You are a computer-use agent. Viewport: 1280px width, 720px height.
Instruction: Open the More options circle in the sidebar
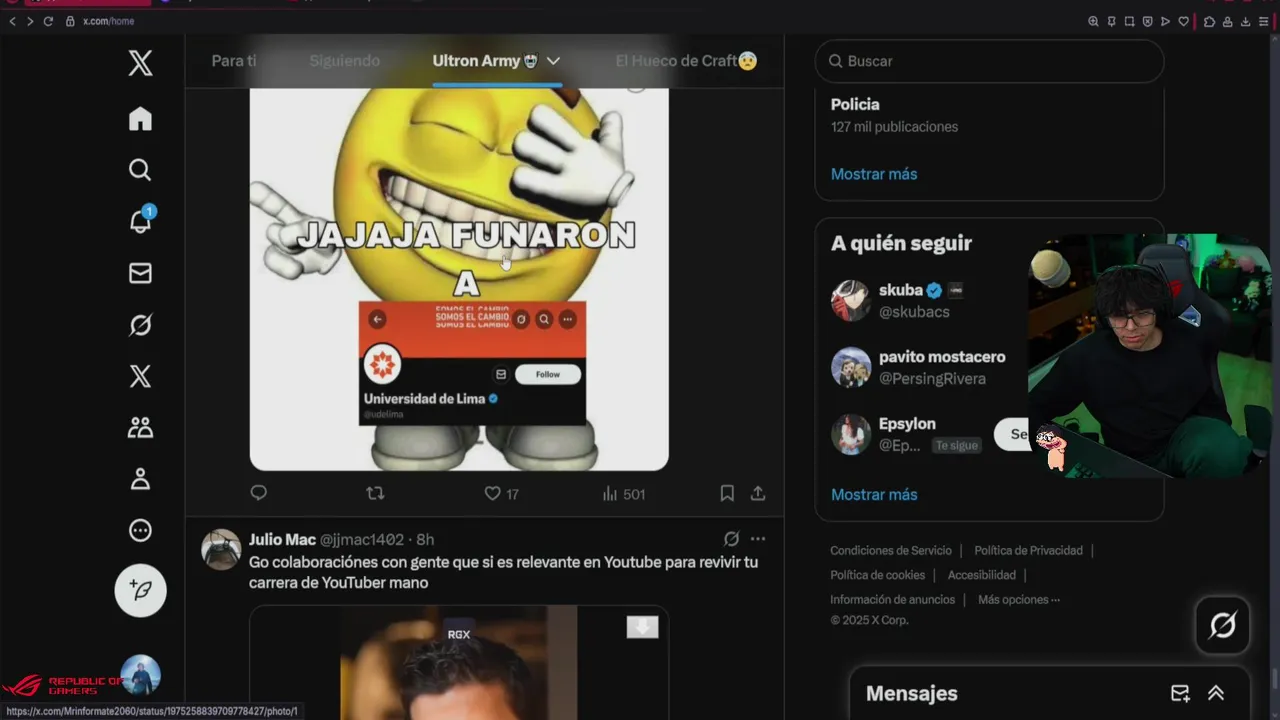tap(140, 531)
